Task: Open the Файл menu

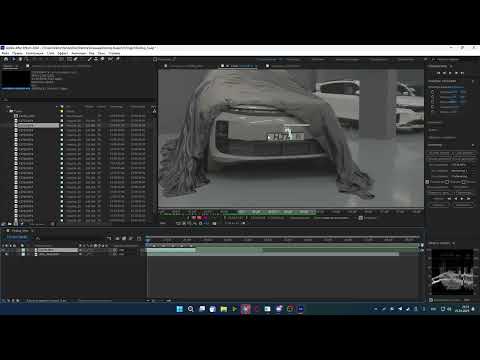Action: 5,53
